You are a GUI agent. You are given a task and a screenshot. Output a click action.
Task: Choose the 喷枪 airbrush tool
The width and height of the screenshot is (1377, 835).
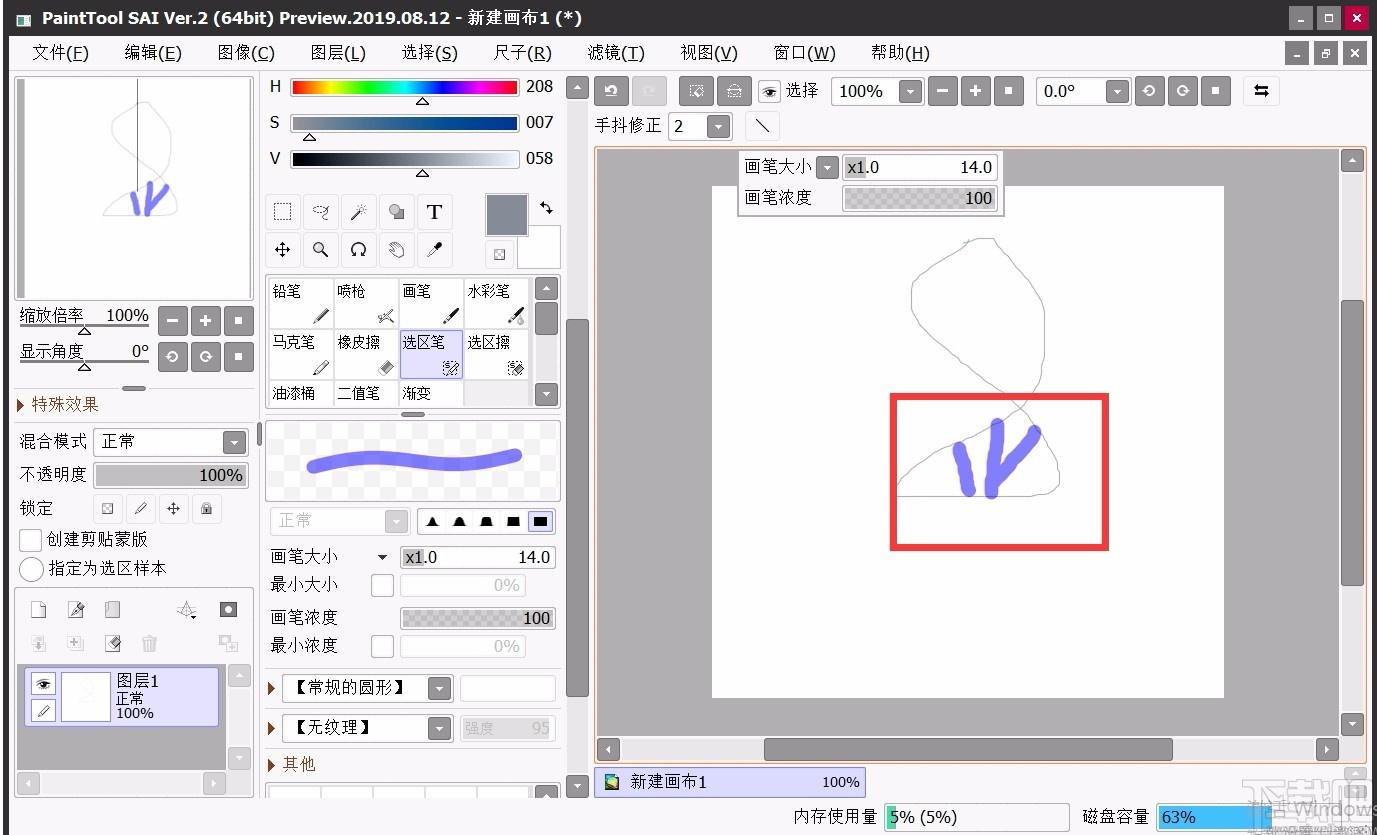(366, 303)
